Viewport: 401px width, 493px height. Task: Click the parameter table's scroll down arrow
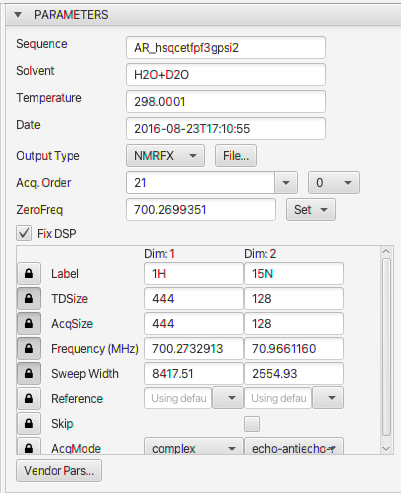point(386,449)
